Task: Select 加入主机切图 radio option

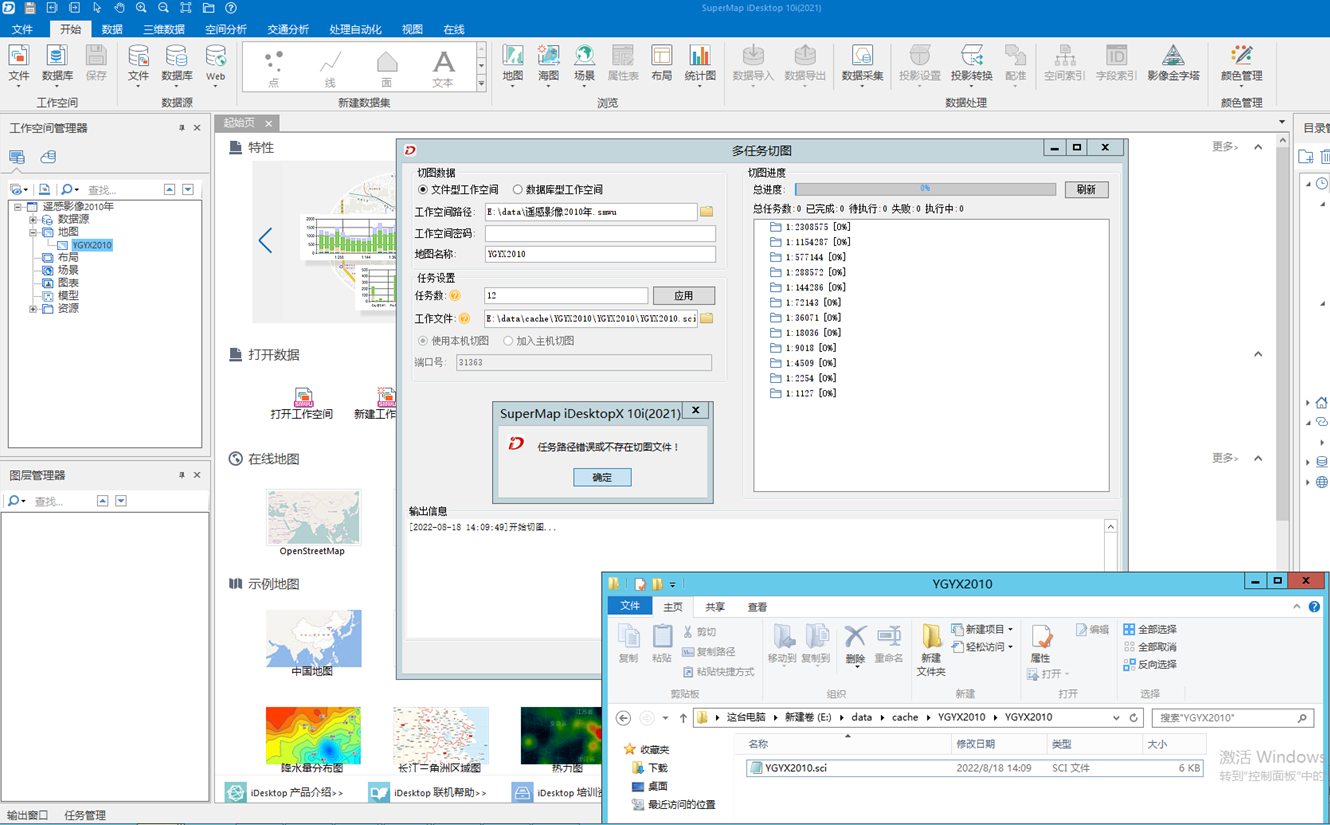Action: pos(508,341)
